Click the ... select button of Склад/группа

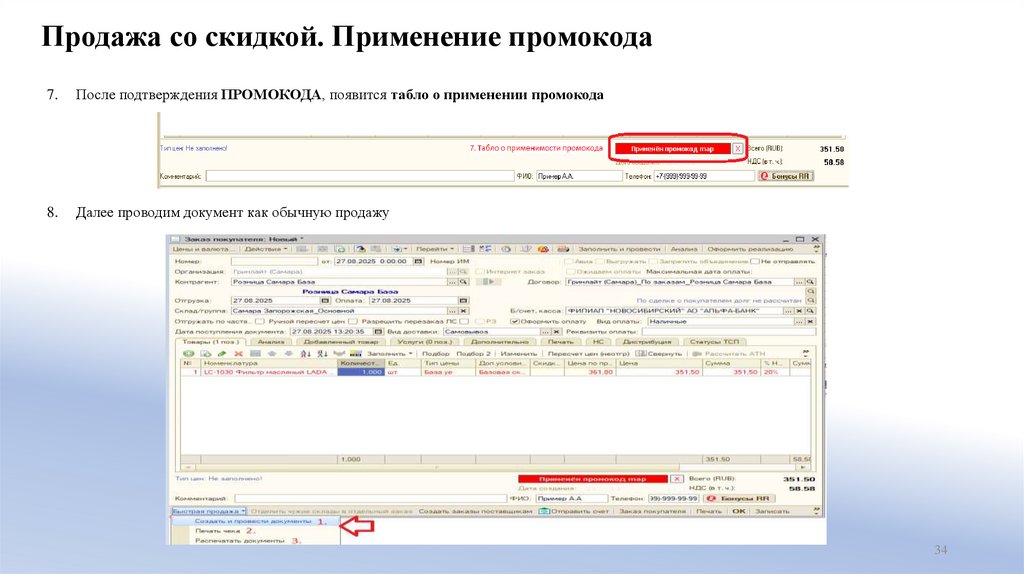(452, 311)
